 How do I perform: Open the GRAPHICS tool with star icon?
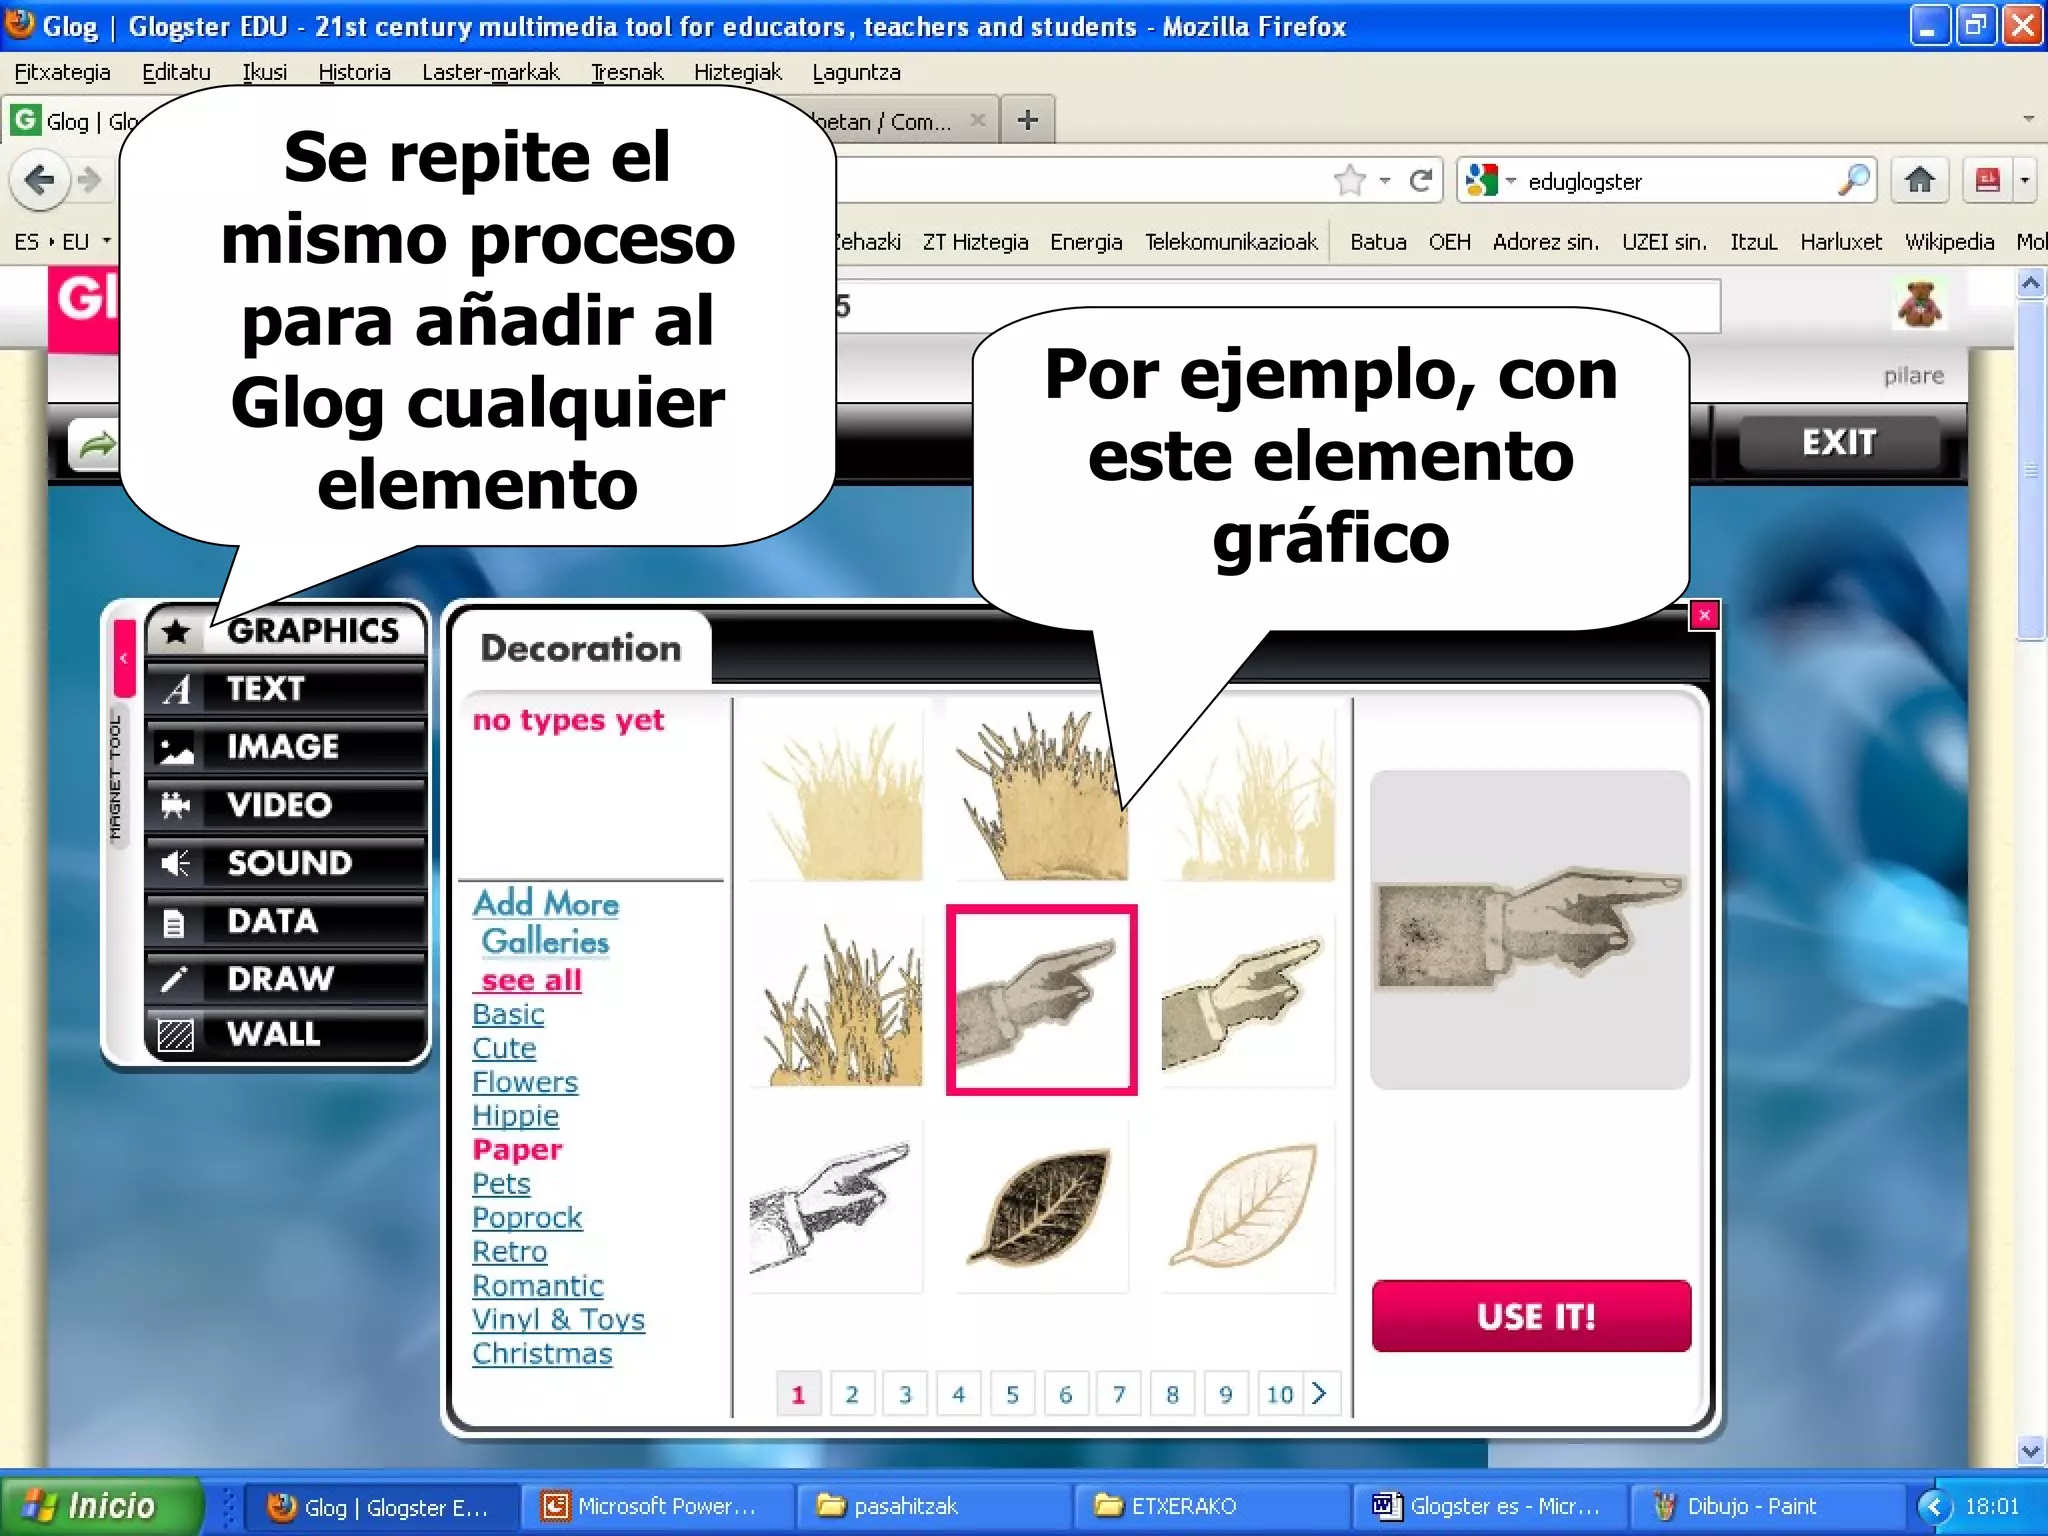point(286,631)
